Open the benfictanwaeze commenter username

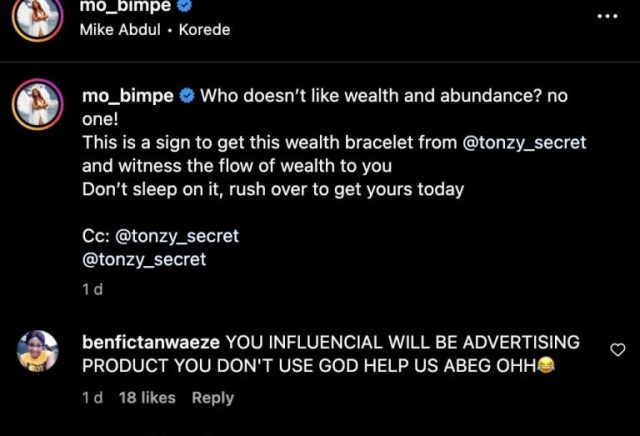[x=151, y=343]
